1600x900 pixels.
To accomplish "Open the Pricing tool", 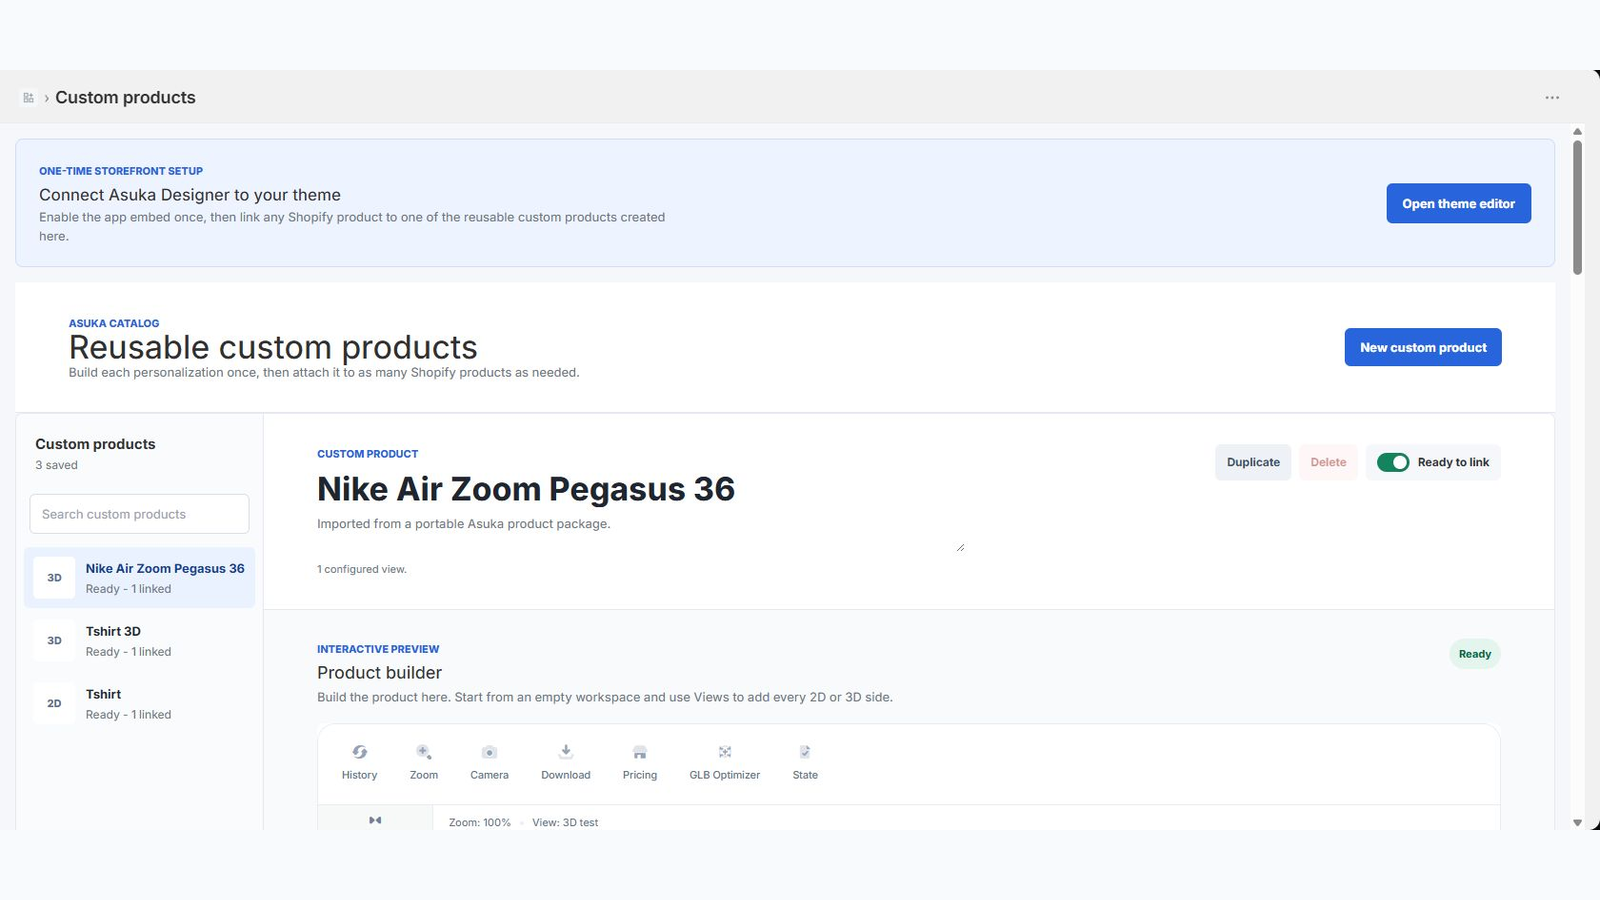I will click(640, 762).
